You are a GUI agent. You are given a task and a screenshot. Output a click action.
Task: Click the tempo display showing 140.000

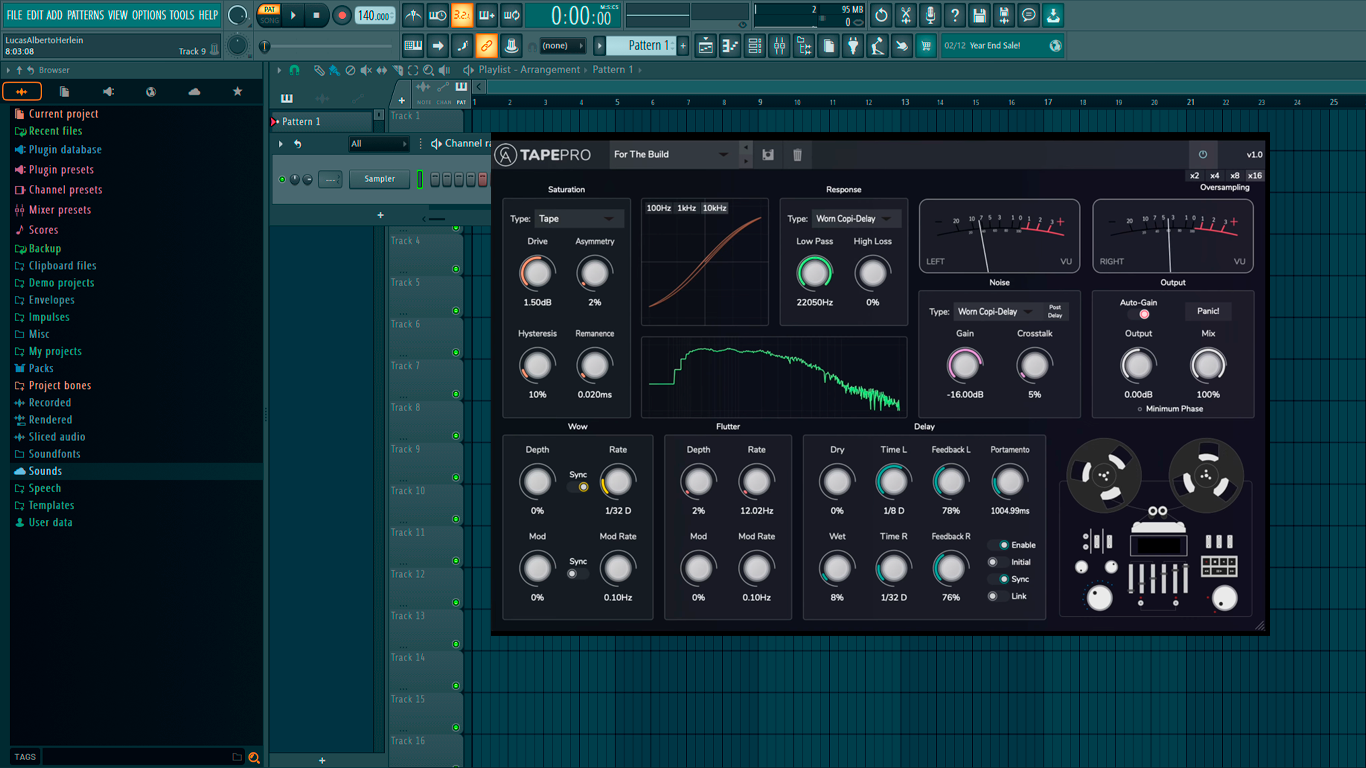[374, 16]
